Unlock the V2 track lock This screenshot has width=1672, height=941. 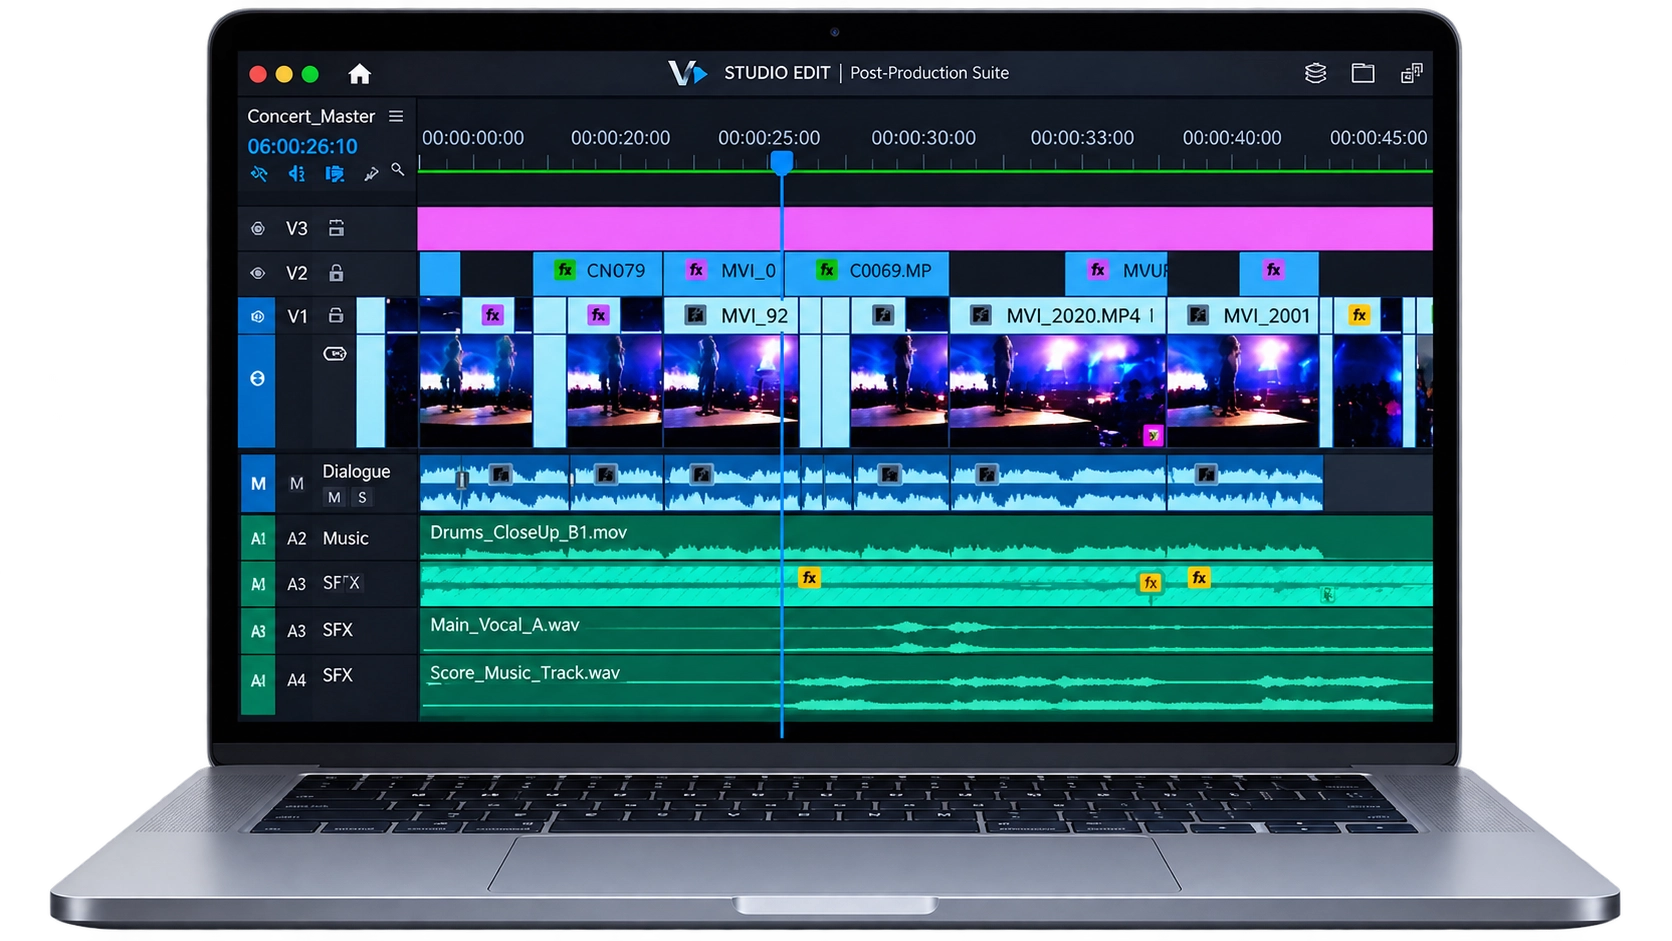click(336, 273)
